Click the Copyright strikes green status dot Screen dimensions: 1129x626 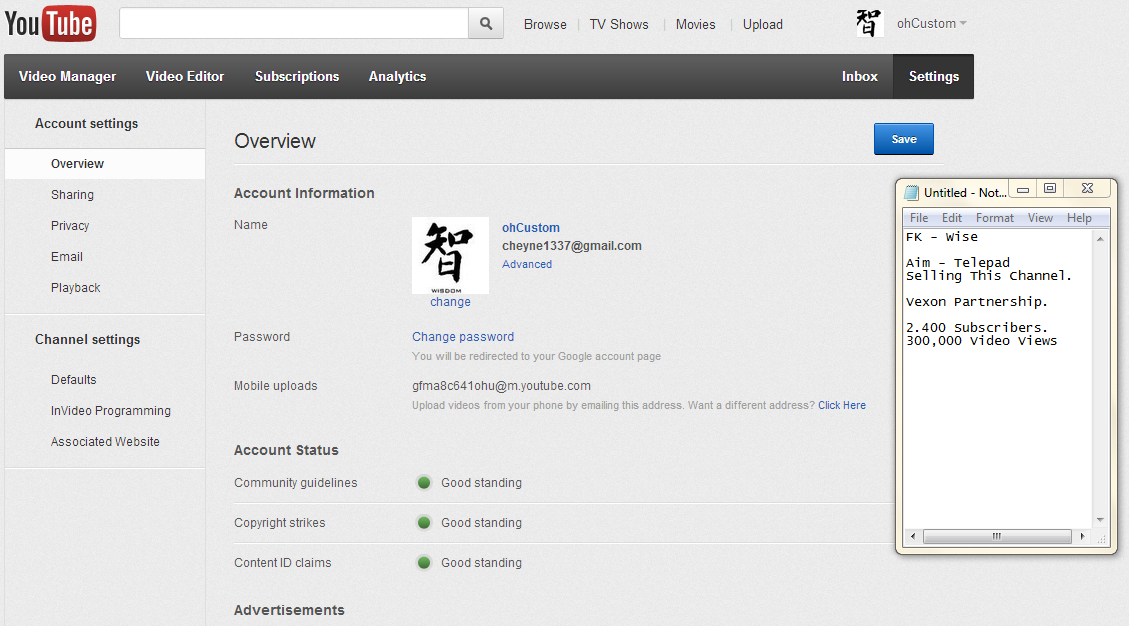424,522
